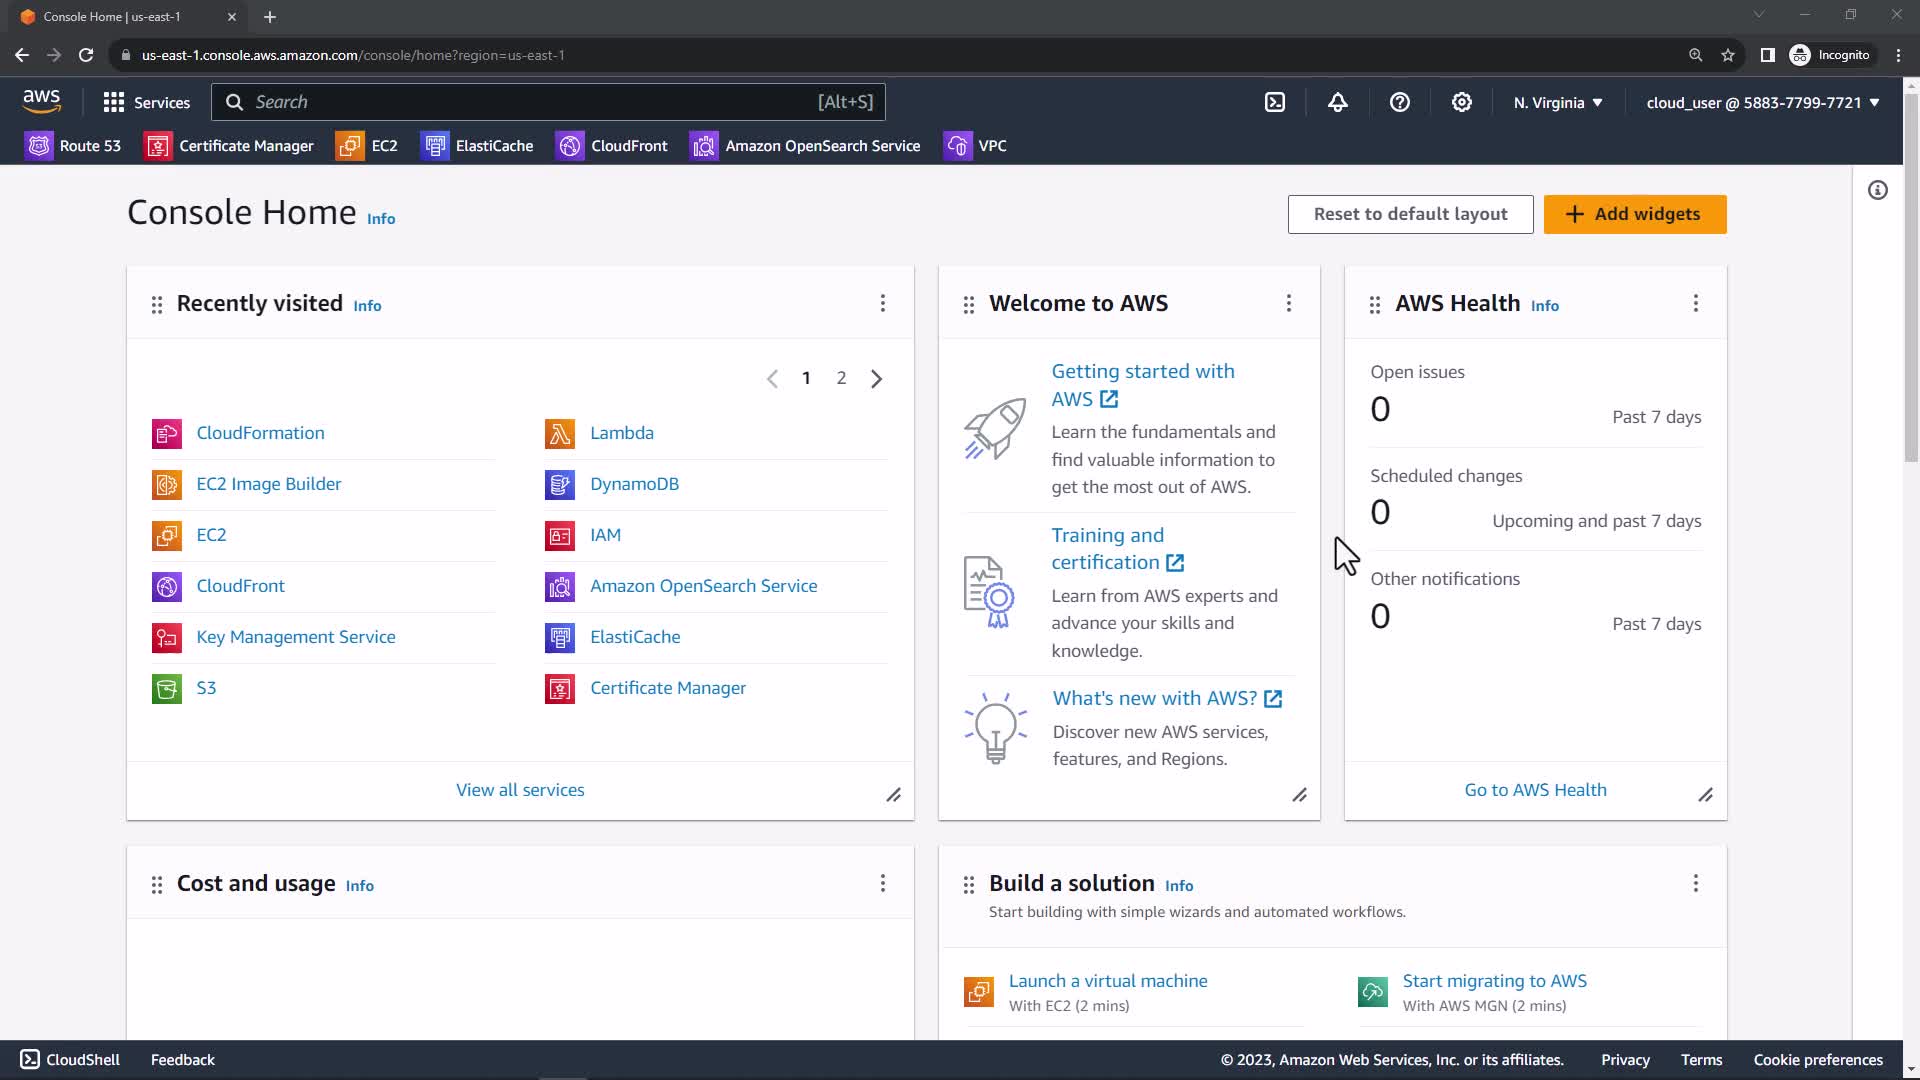Viewport: 1920px width, 1080px height.
Task: Go to page 2 of recently visited
Action: tap(841, 378)
